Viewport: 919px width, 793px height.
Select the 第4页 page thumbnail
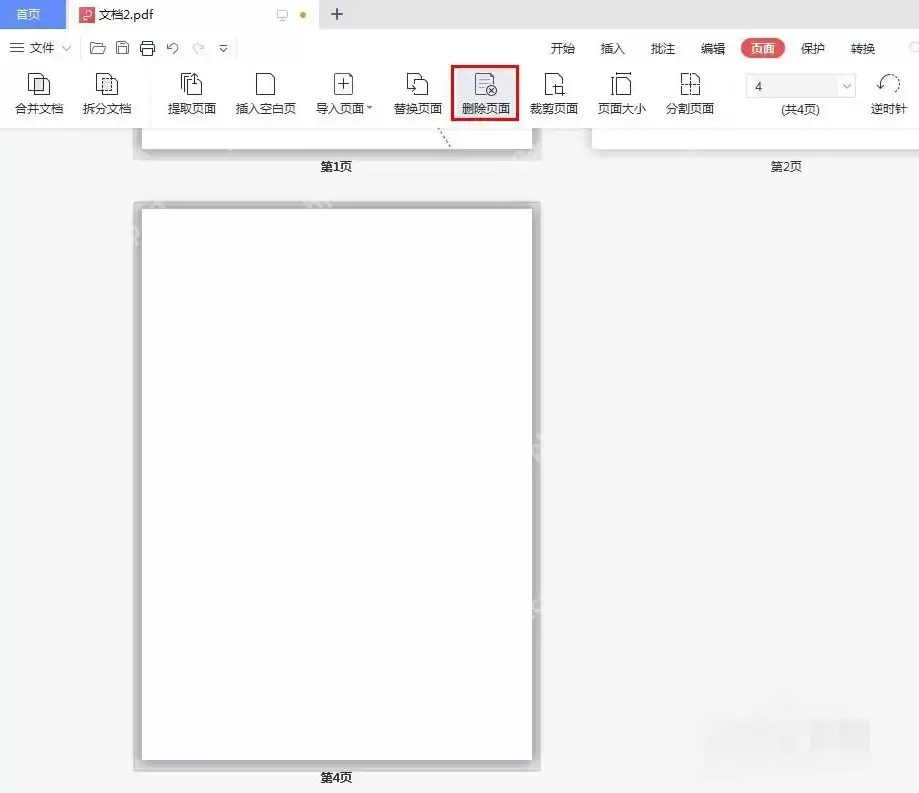[x=336, y=483]
